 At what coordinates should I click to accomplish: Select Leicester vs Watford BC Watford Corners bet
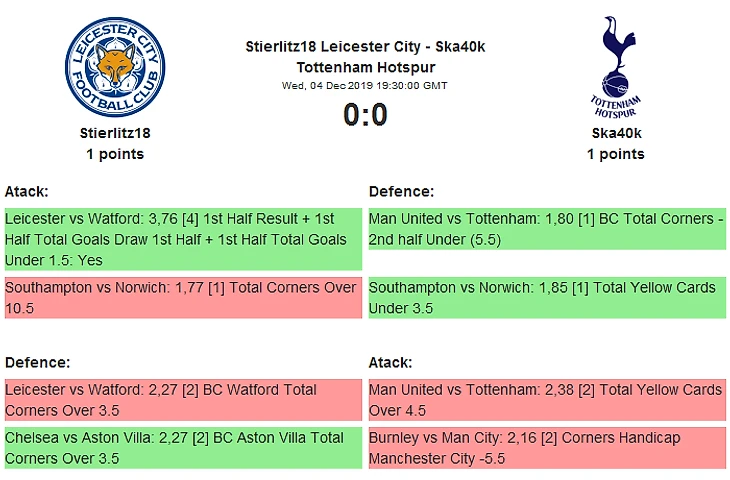pyautogui.click(x=182, y=400)
